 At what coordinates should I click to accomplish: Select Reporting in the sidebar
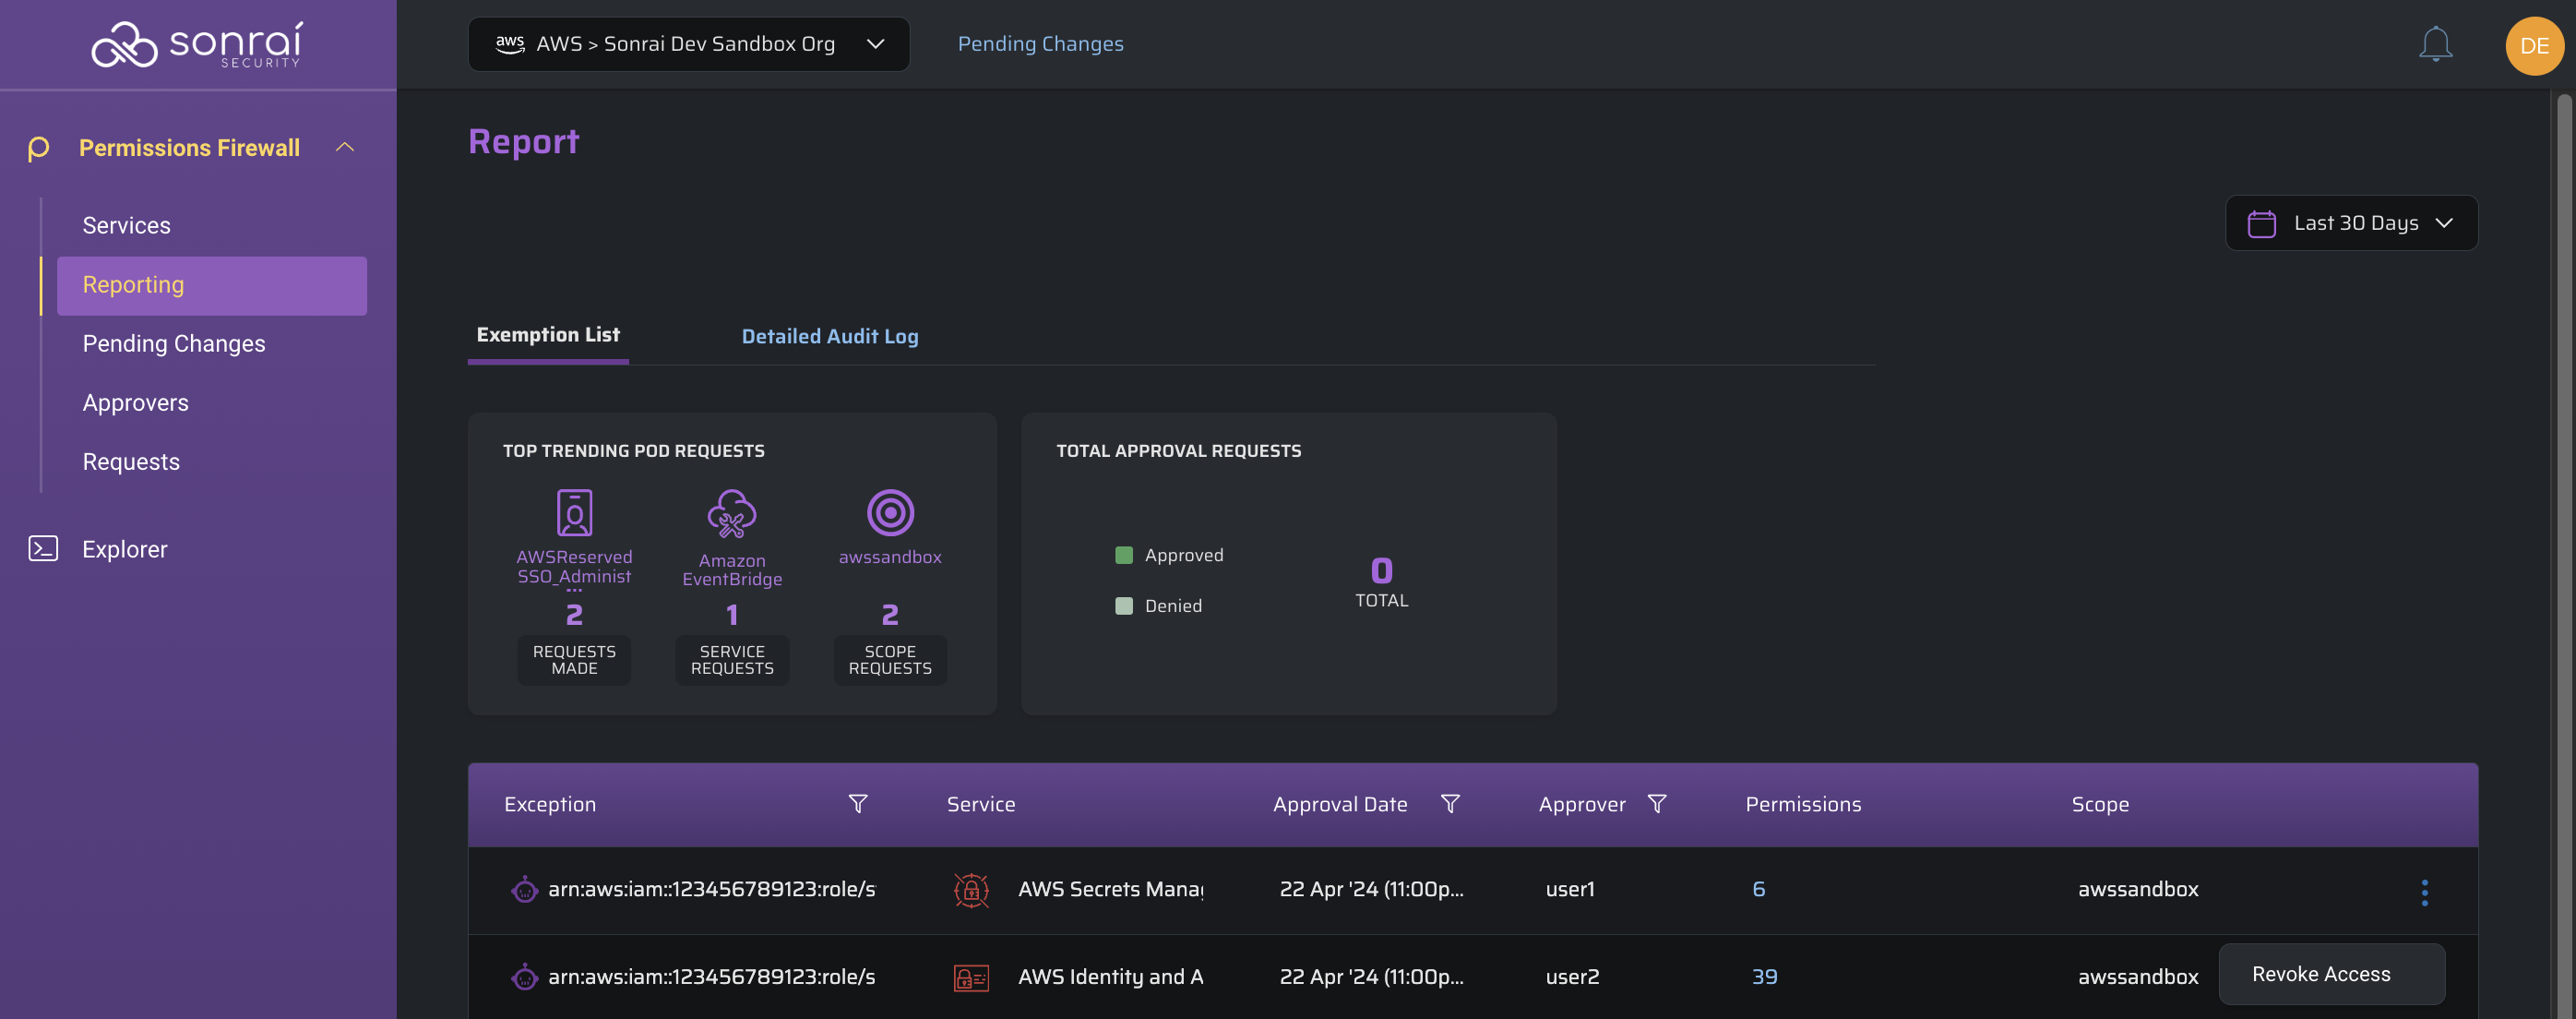212,286
